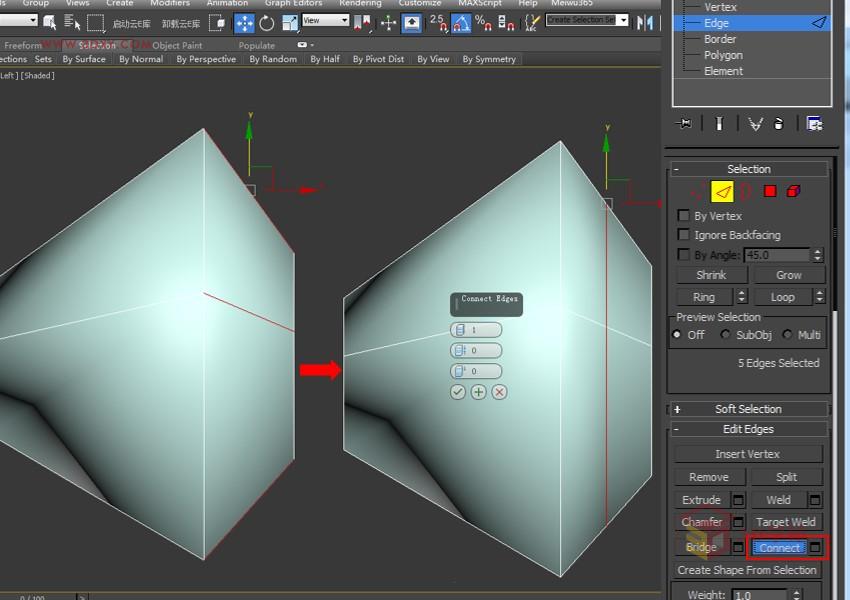Click the Target Weld button
This screenshot has height=600, width=850.
click(786, 521)
